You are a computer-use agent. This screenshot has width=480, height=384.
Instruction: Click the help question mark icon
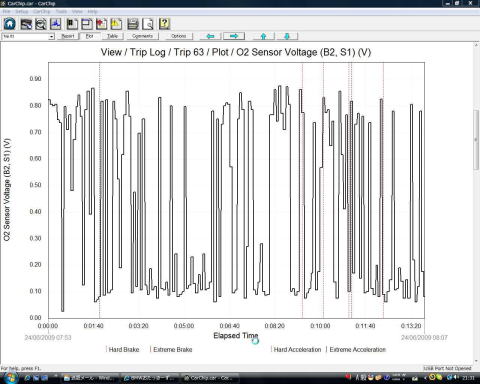coord(164,24)
